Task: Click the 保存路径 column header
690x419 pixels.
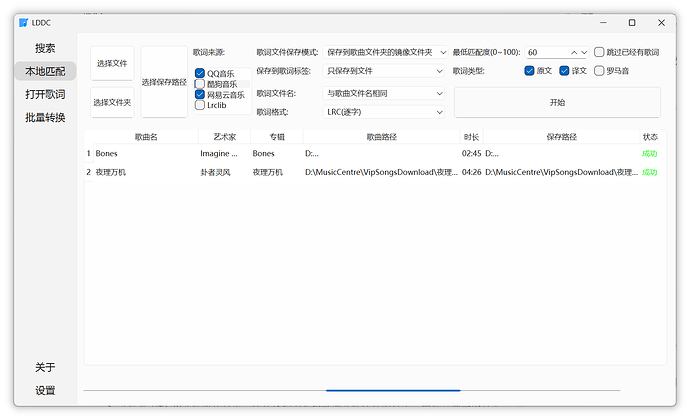Action: pyautogui.click(x=562, y=137)
